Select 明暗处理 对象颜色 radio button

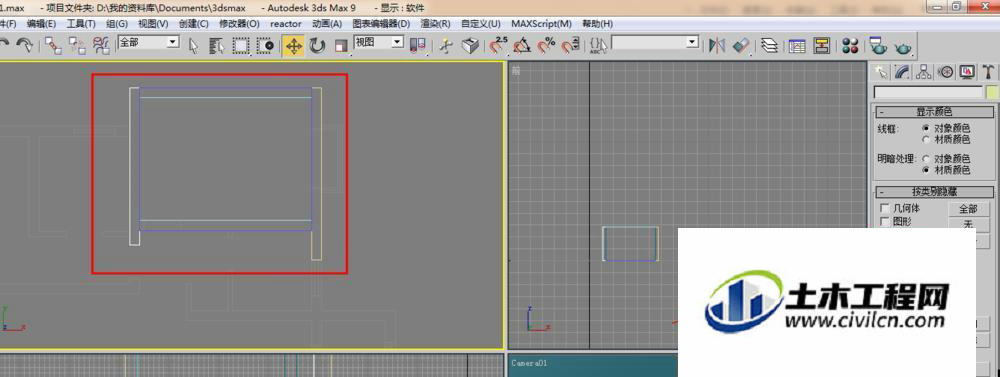pos(925,158)
